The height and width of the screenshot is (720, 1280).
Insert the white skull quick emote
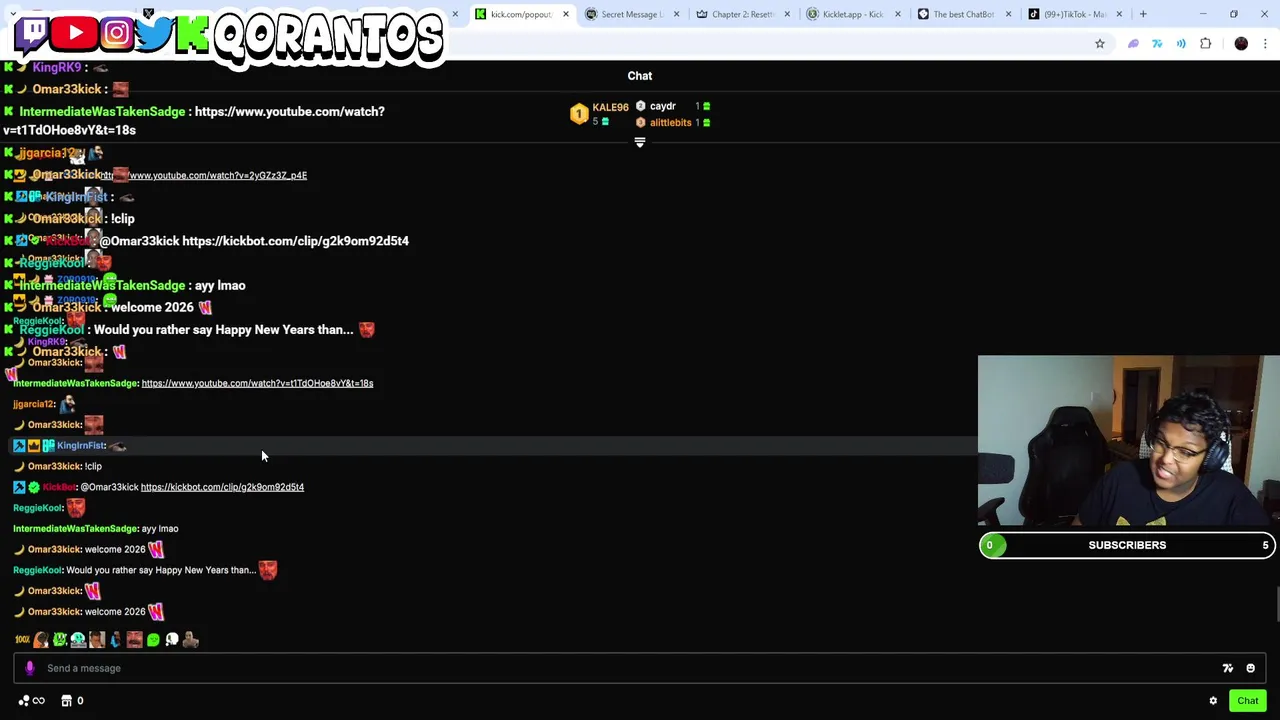pyautogui.click(x=172, y=640)
